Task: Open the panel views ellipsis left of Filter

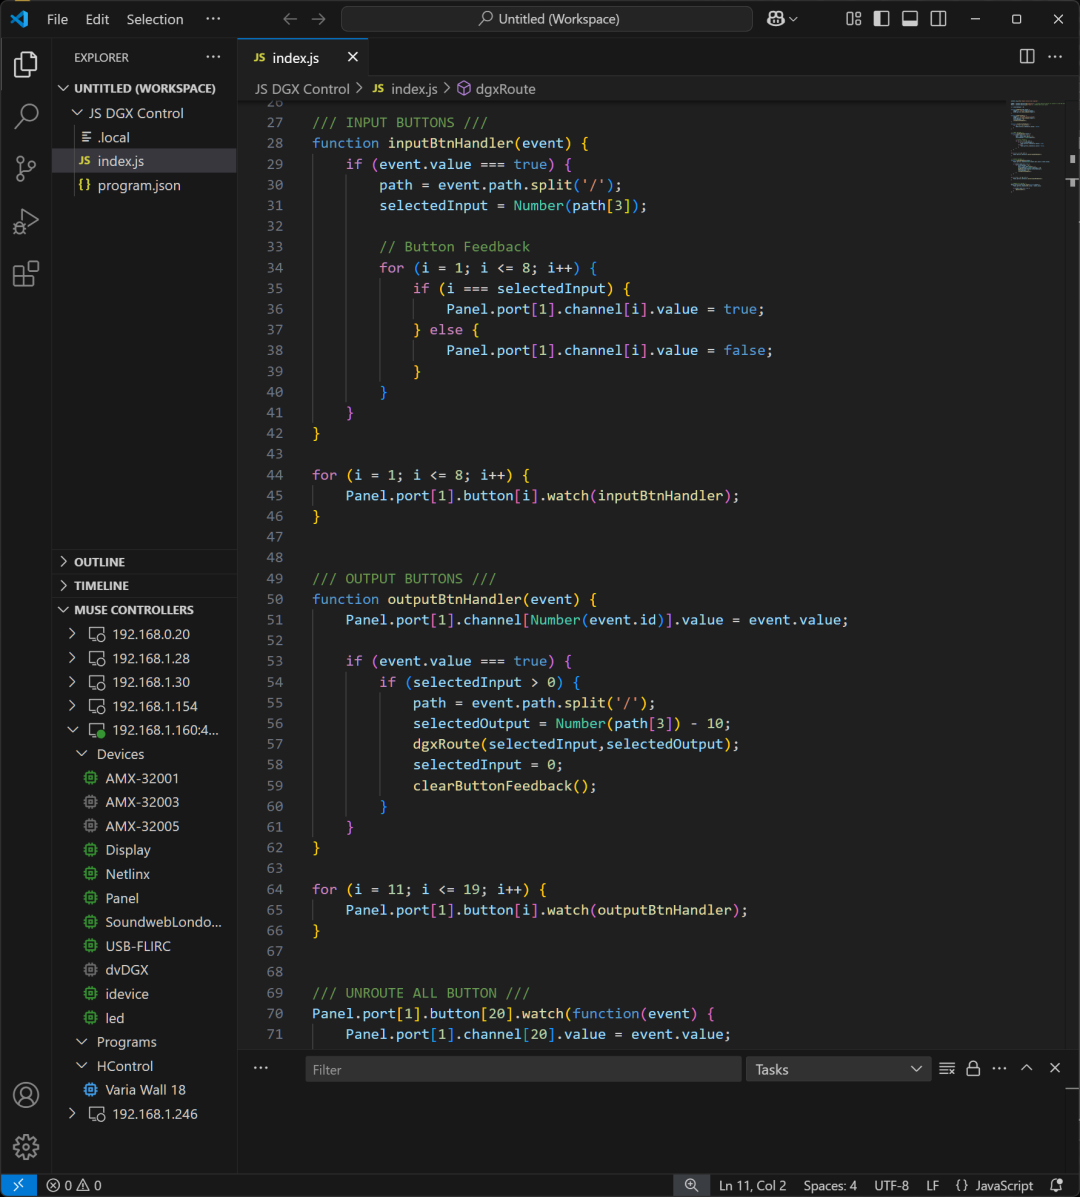Action: [x=261, y=1069]
